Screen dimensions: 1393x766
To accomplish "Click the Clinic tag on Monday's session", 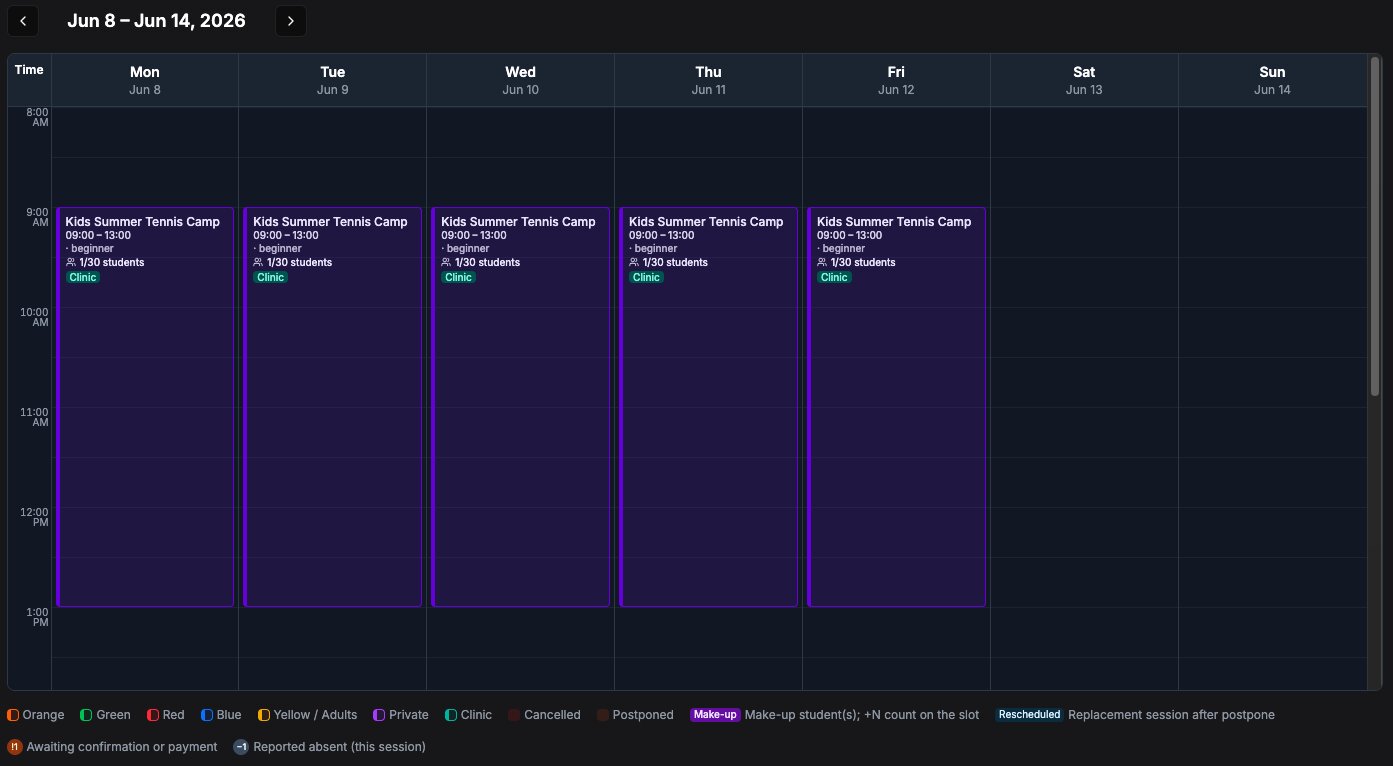I will coord(83,277).
